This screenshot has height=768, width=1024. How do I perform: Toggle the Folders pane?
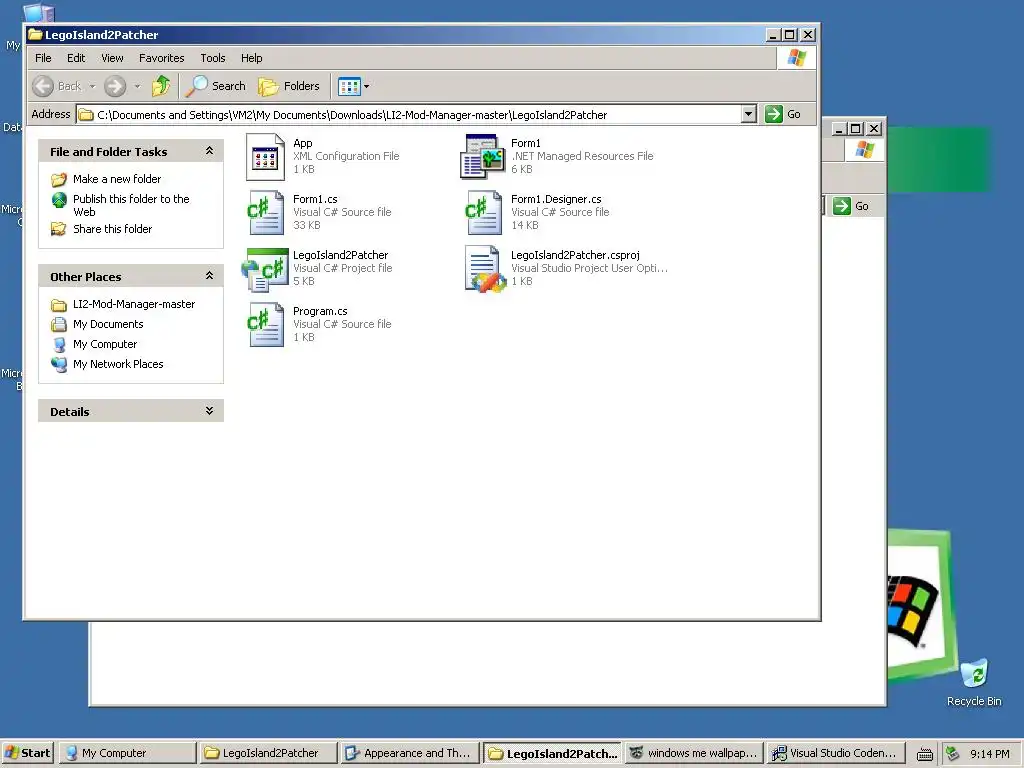pos(288,86)
